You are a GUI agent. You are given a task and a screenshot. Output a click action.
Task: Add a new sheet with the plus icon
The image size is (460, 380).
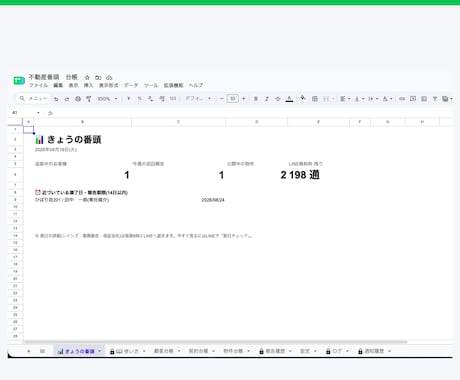pyautogui.click(x=29, y=351)
